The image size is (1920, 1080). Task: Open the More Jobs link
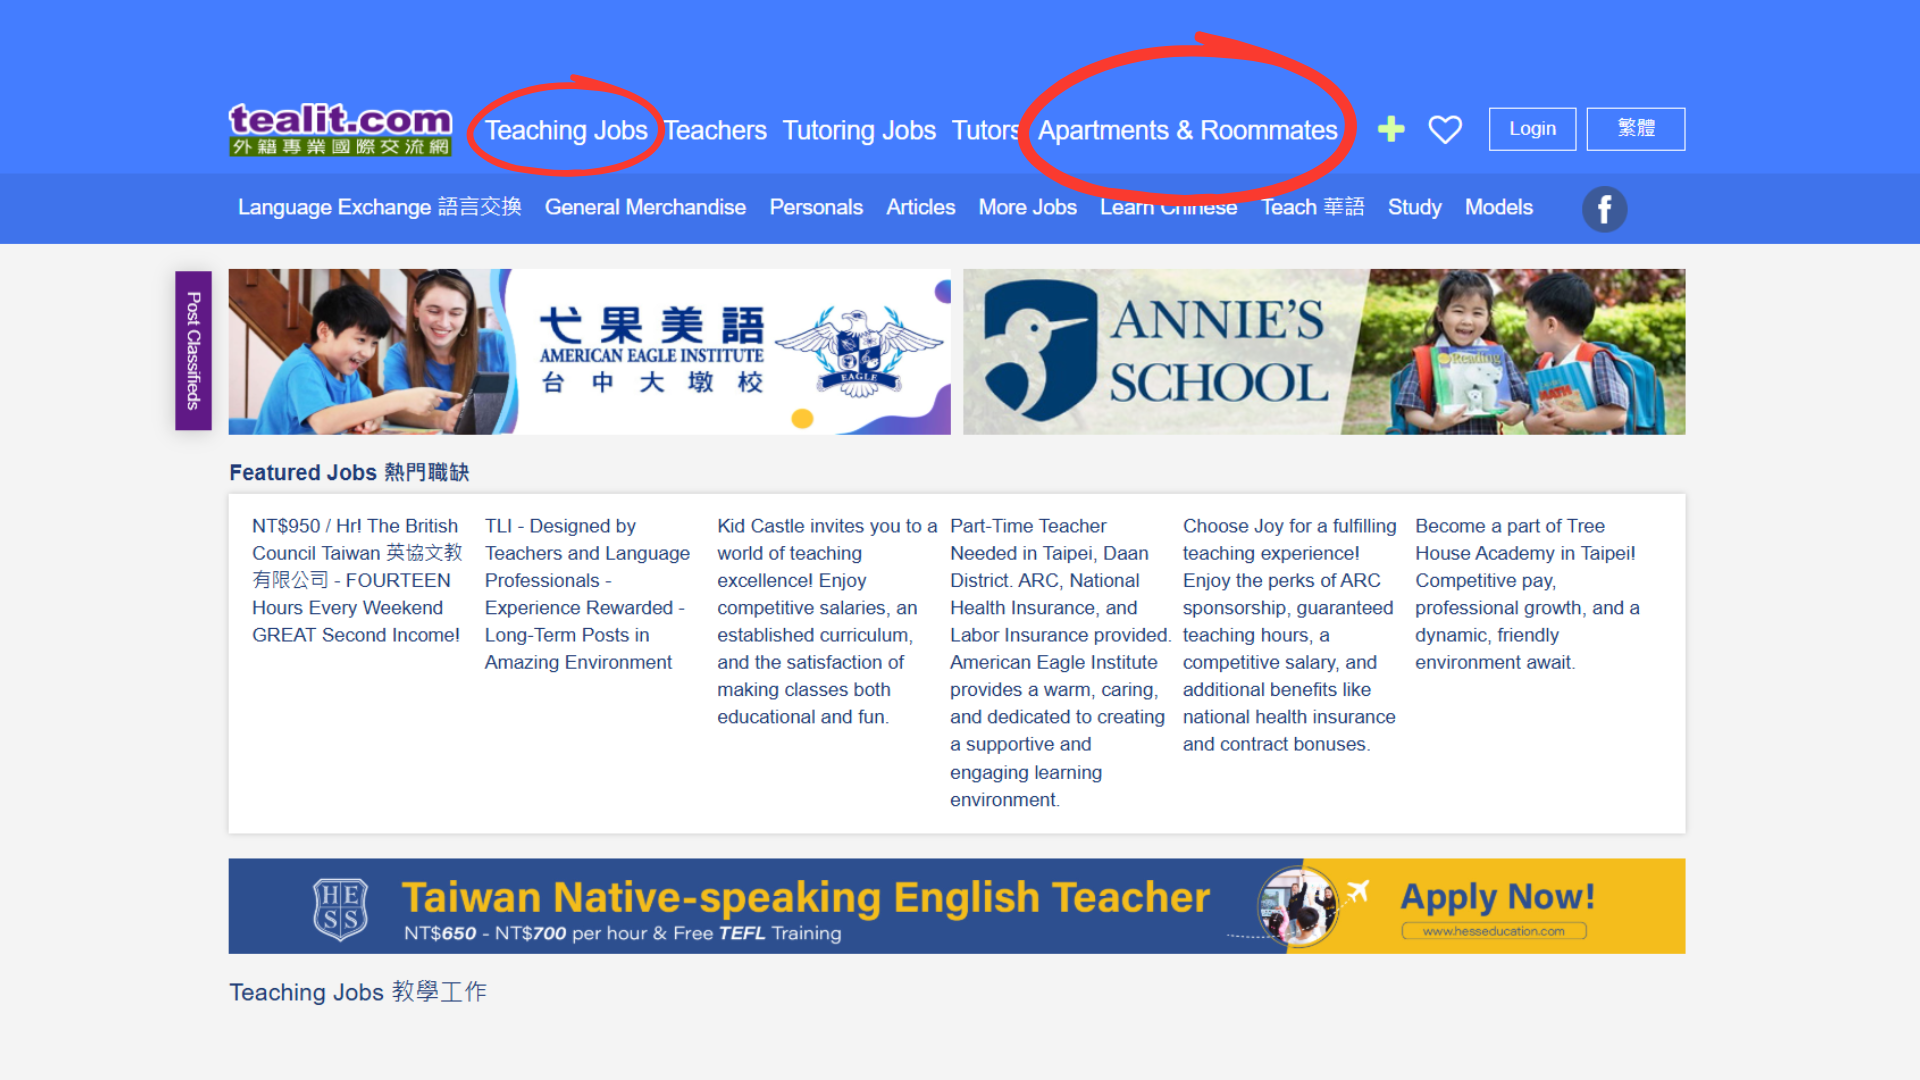click(x=1027, y=207)
